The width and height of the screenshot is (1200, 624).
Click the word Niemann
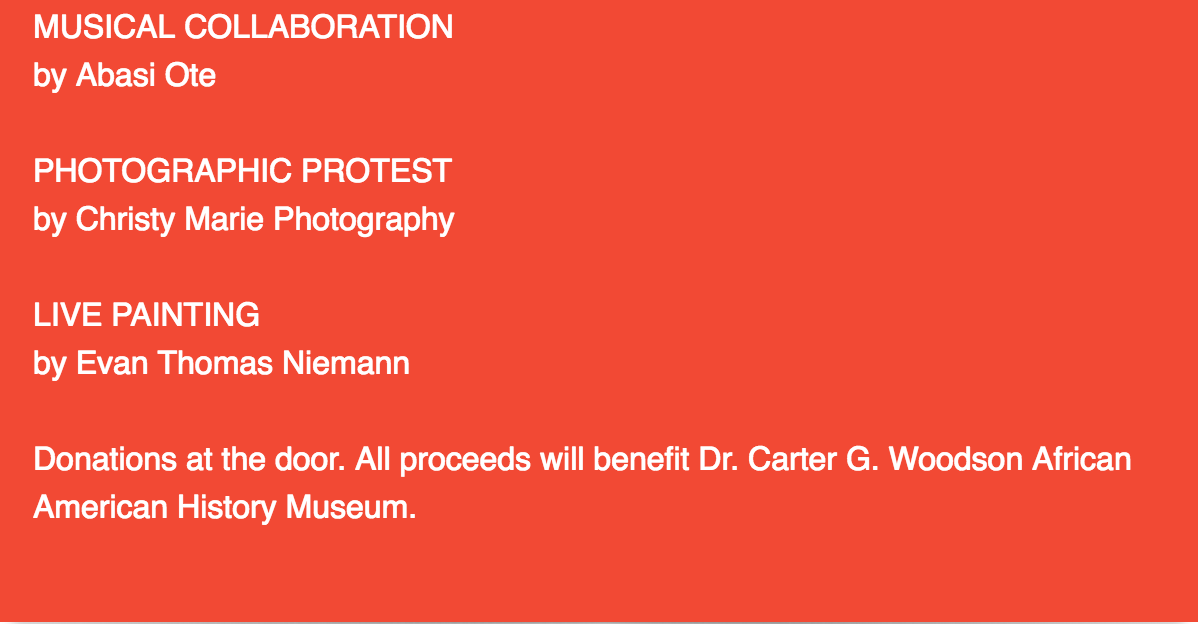point(346,363)
